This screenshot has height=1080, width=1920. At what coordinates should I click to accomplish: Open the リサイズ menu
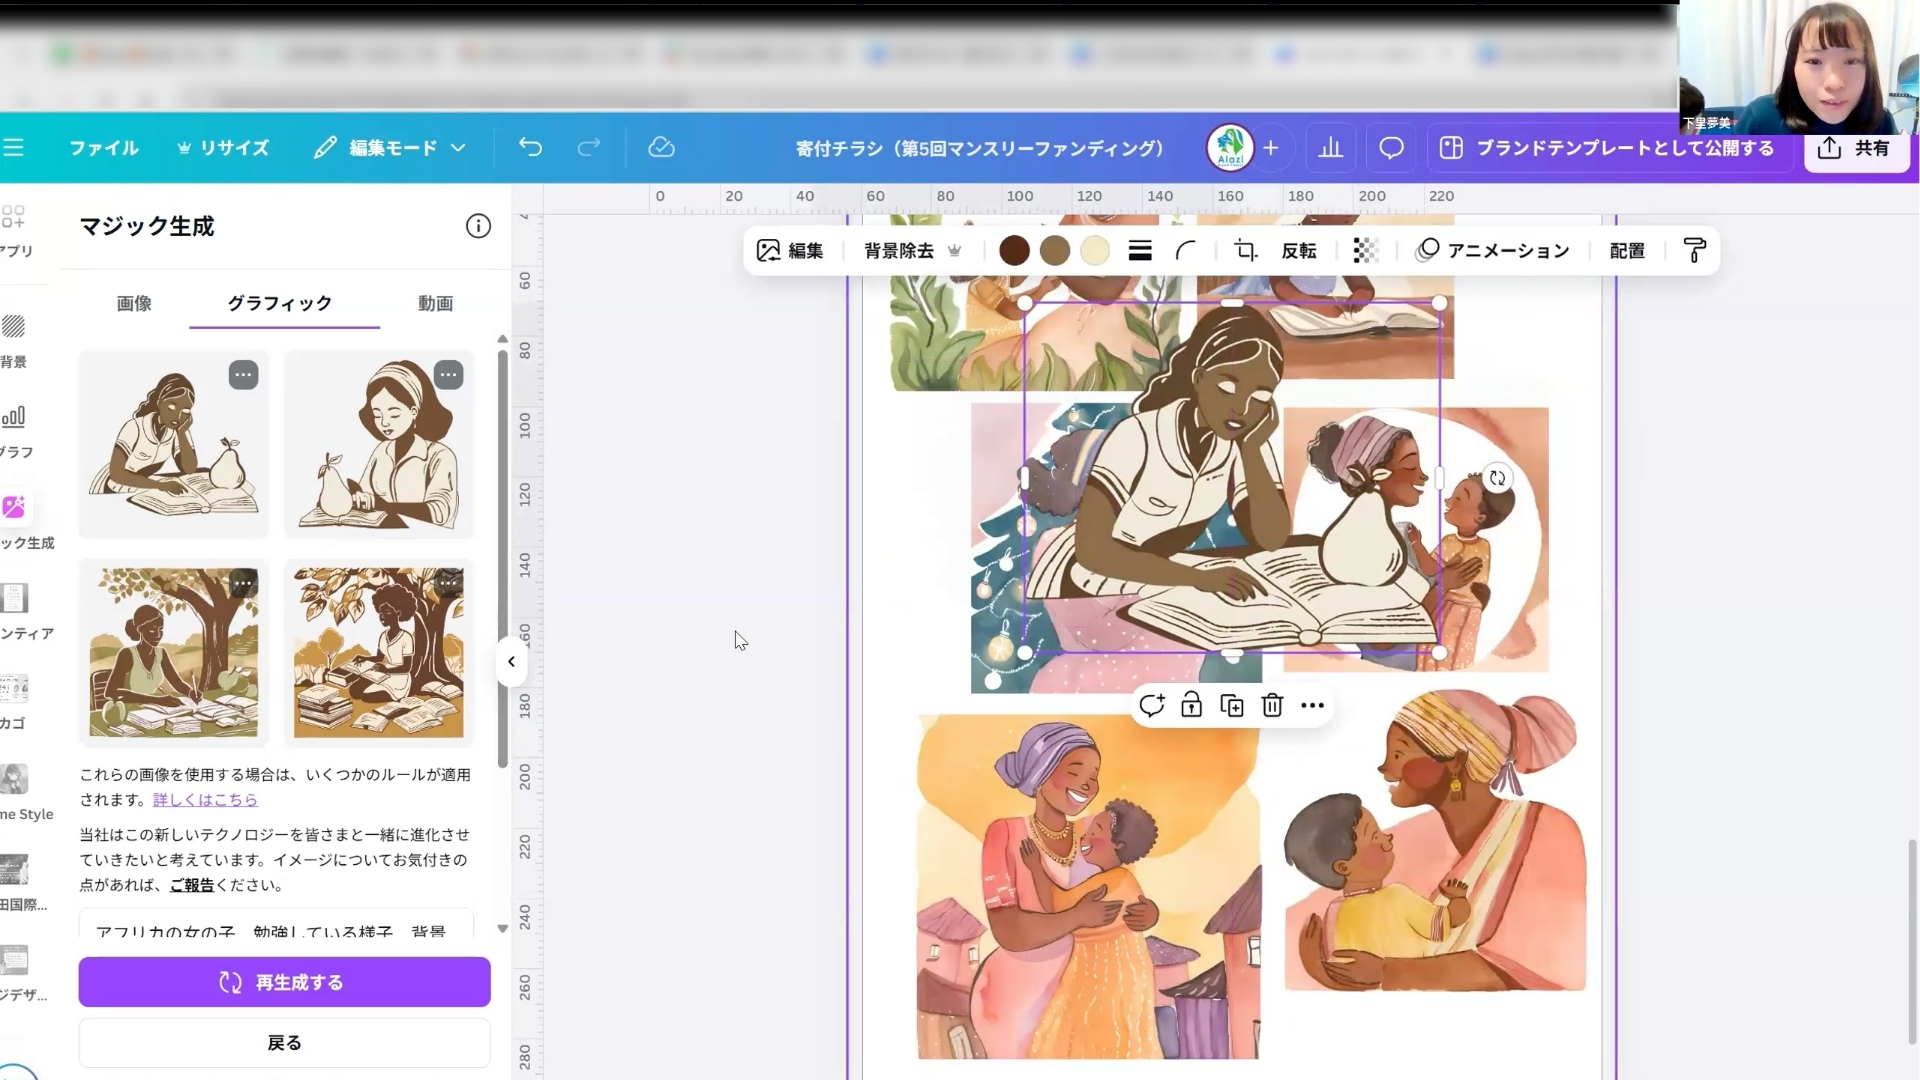[223, 148]
